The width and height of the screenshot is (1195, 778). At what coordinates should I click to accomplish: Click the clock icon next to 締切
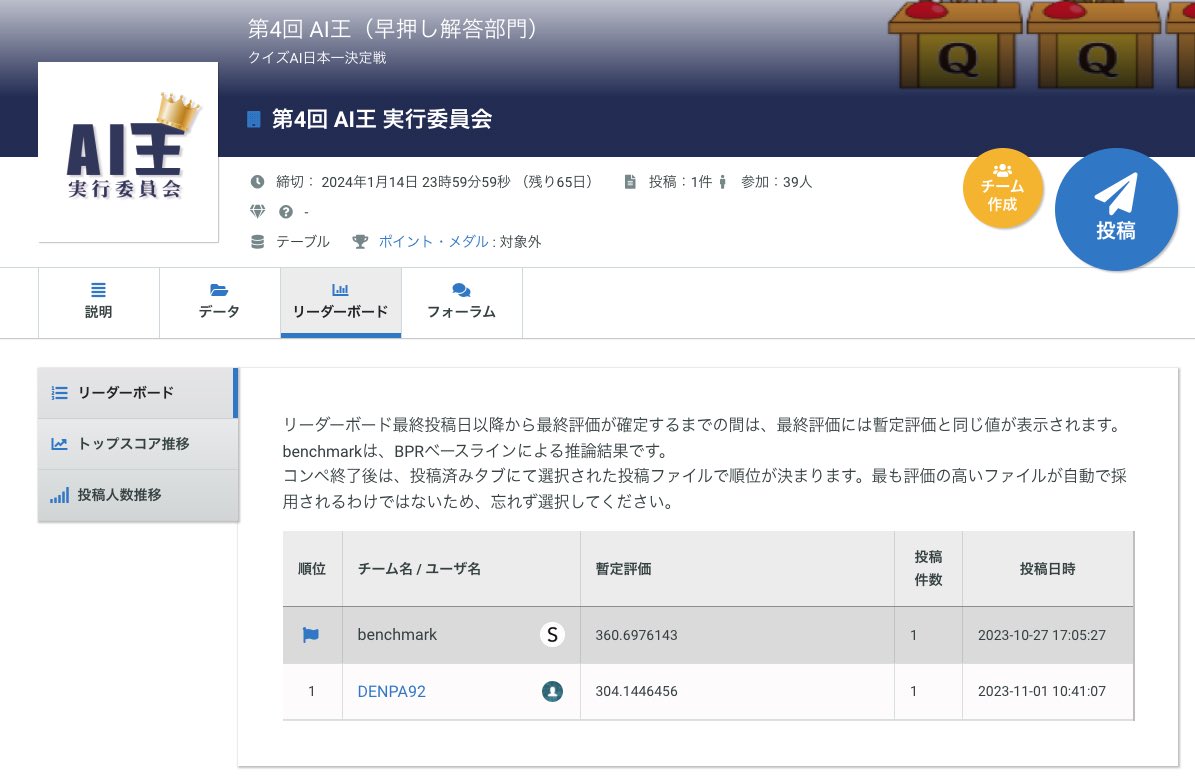(x=258, y=182)
